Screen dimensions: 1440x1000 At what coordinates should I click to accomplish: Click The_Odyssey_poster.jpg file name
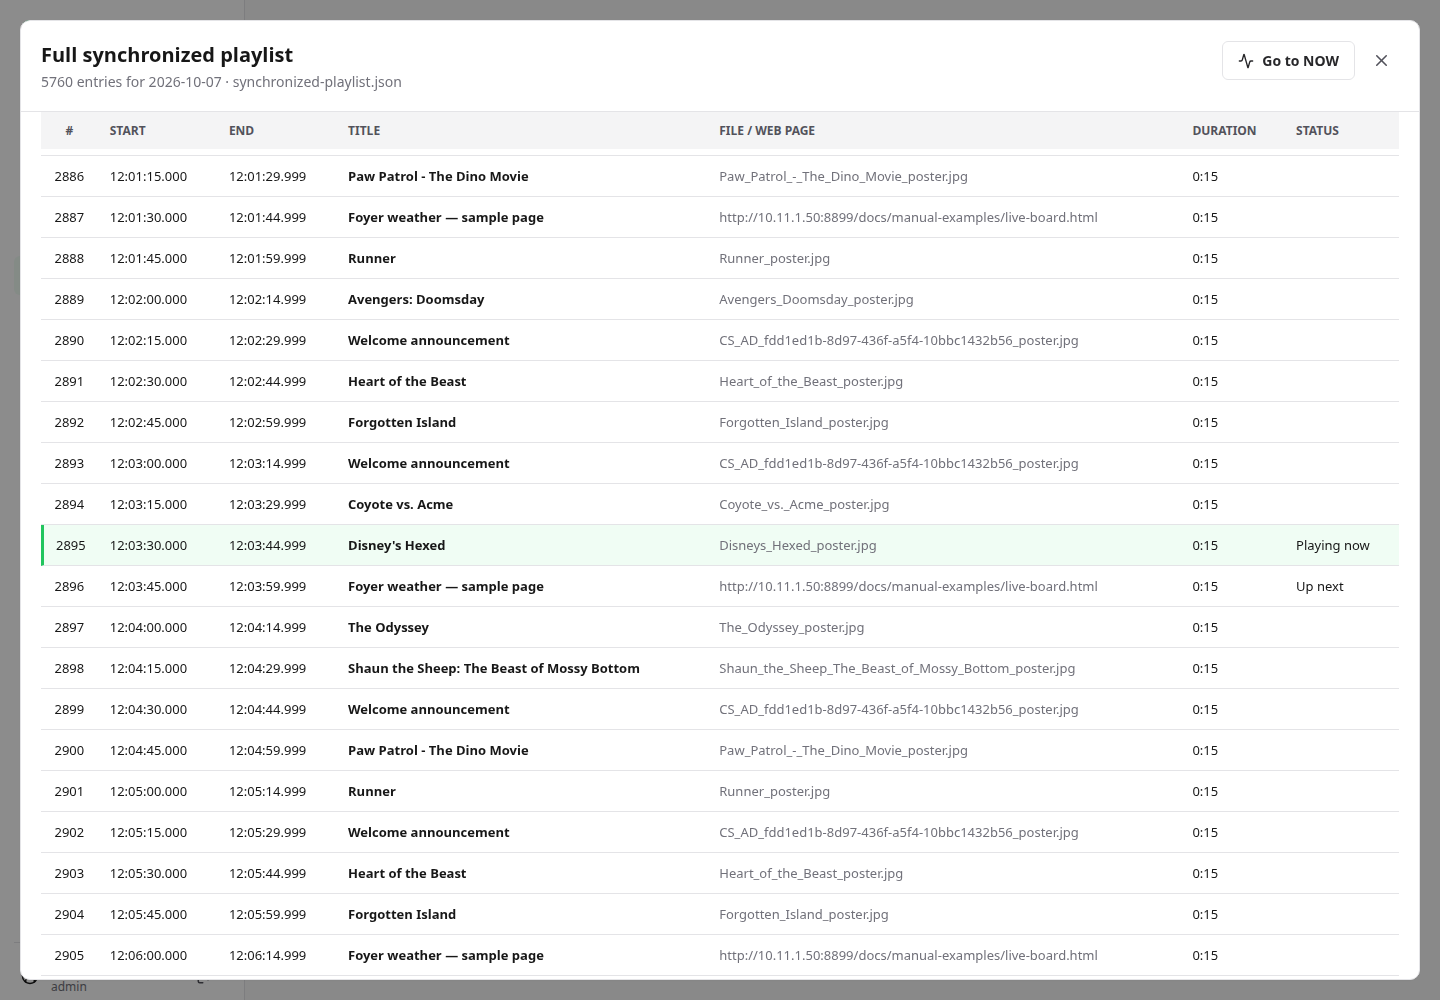[792, 628]
